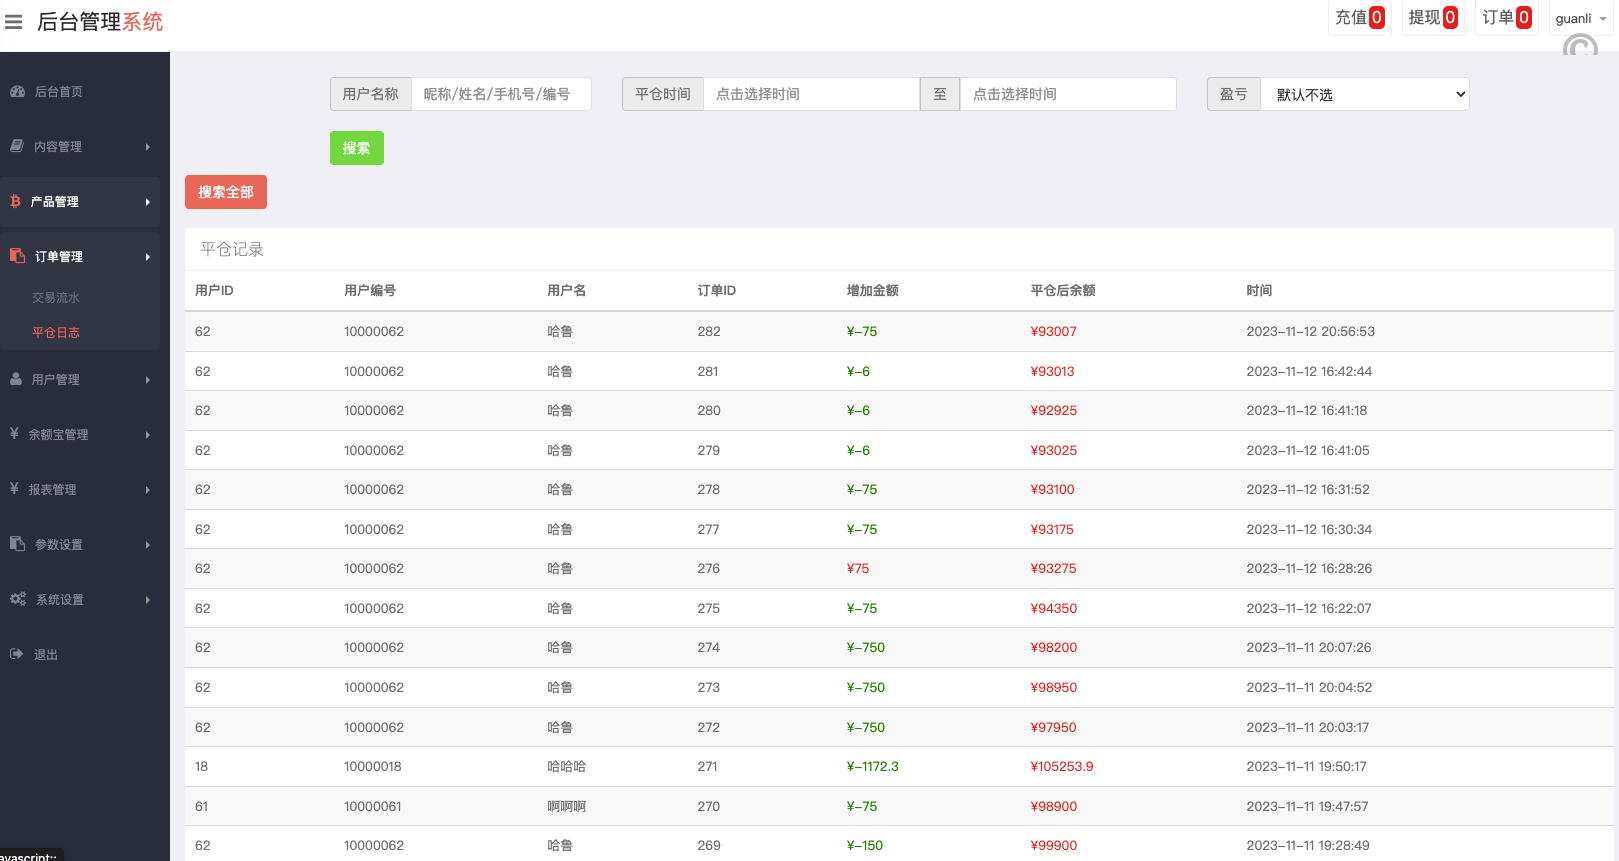Open 交易流水 submenu item
Image resolution: width=1619 pixels, height=861 pixels.
[56, 298]
